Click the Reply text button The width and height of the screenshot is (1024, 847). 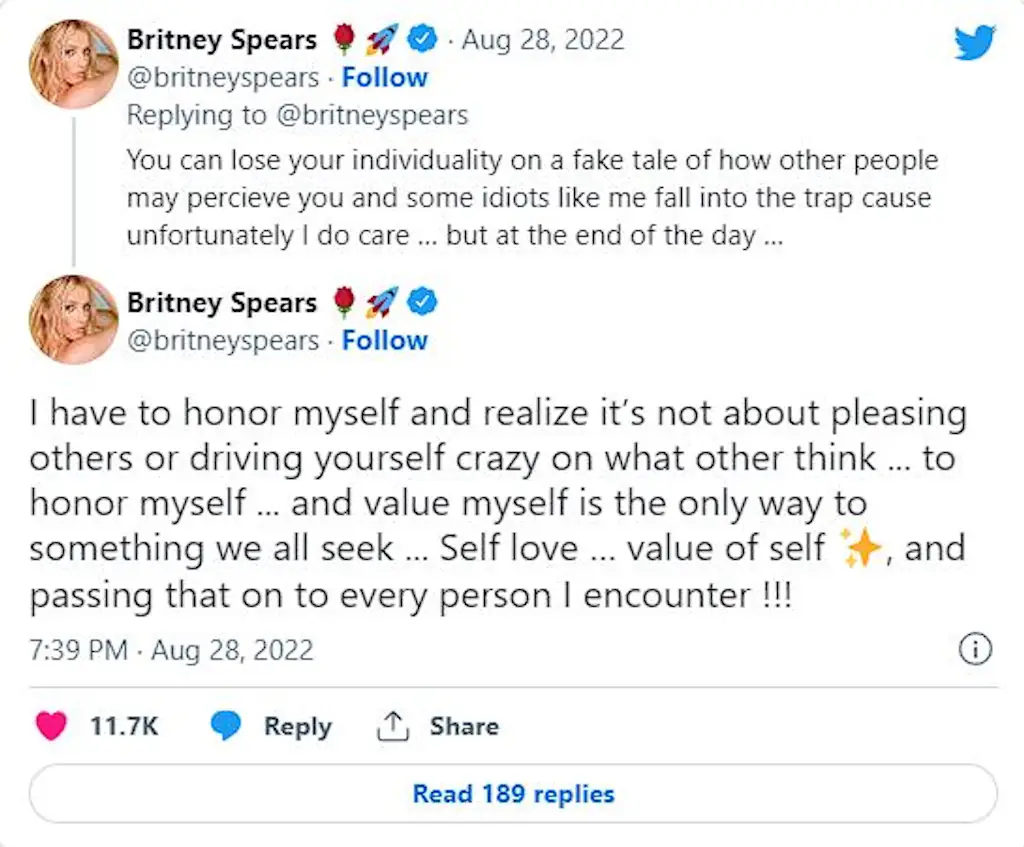coord(297,726)
